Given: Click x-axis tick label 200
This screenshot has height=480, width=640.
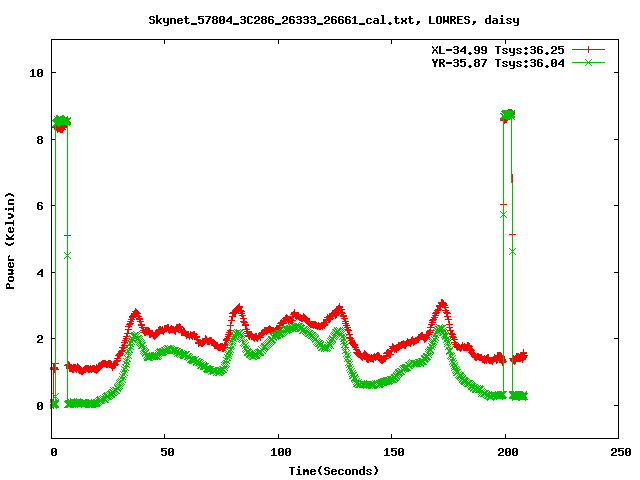Looking at the screenshot, I should [508, 452].
